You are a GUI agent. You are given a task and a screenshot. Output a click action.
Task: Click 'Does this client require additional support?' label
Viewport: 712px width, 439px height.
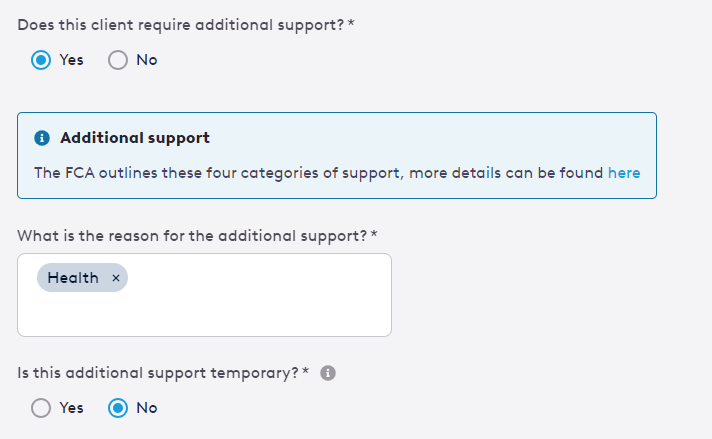pos(181,25)
